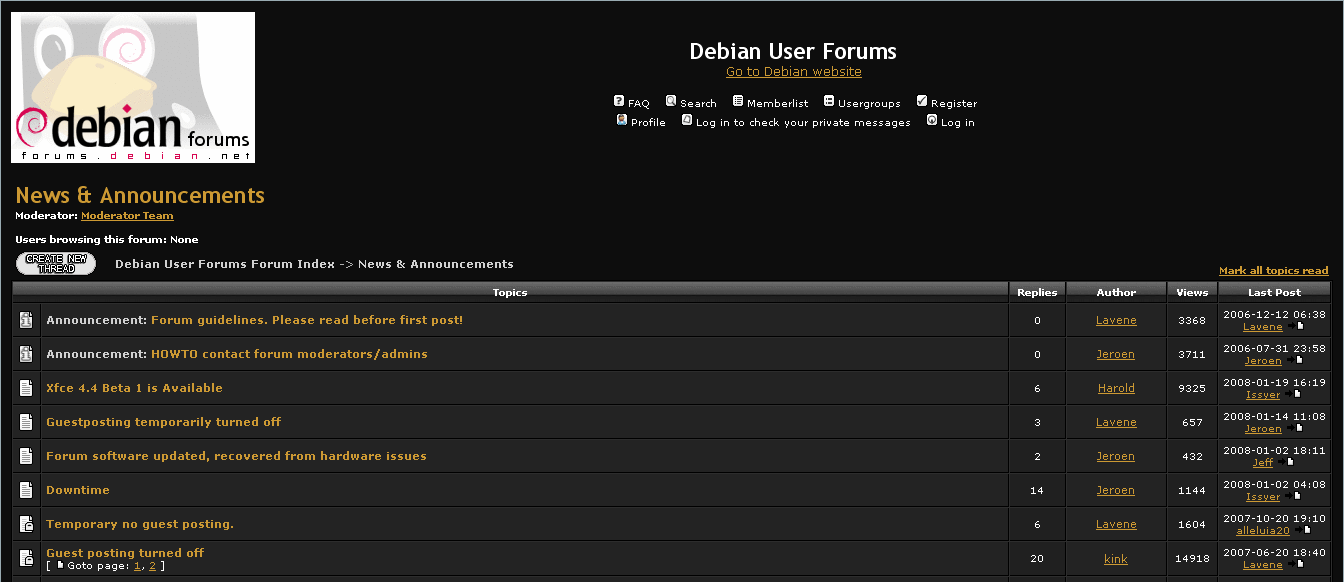The height and width of the screenshot is (582, 1344).
Task: Click the private messages envelope icon
Action: tap(687, 120)
